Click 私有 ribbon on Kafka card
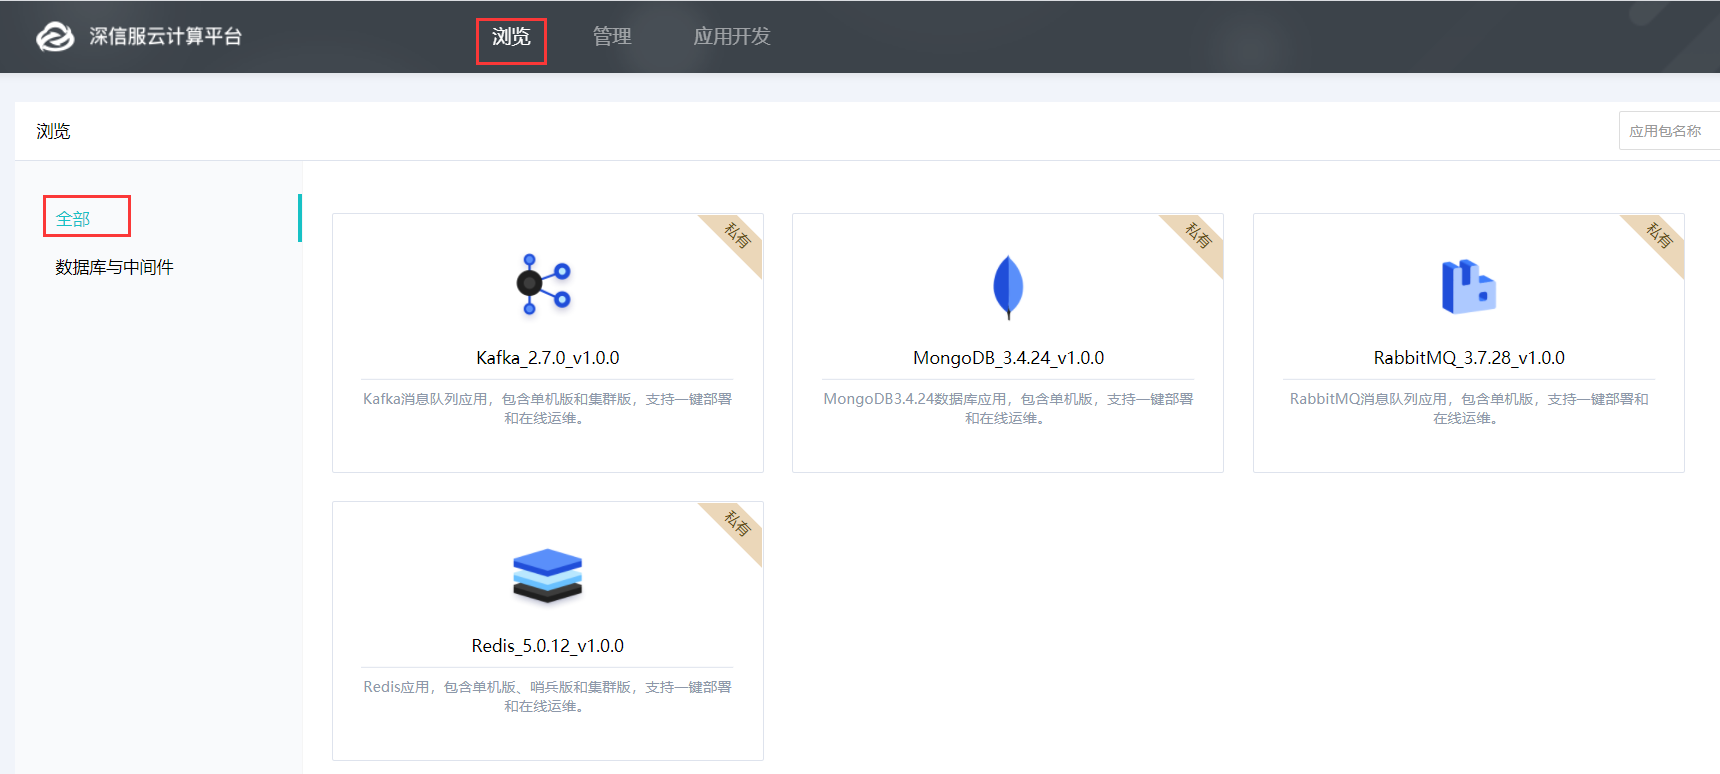 tap(737, 236)
